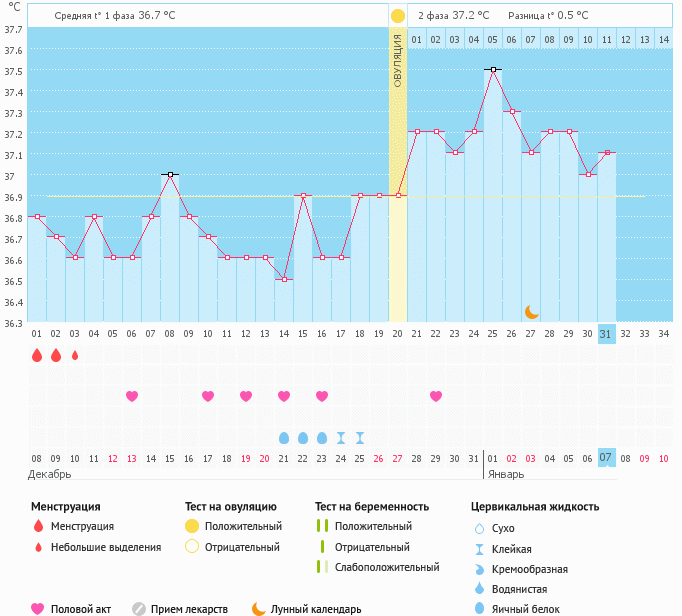Image resolution: width=682 pixels, height=616 pixels.
Task: Click the 'Половой акт' legend heart icon
Action: [x=38, y=608]
